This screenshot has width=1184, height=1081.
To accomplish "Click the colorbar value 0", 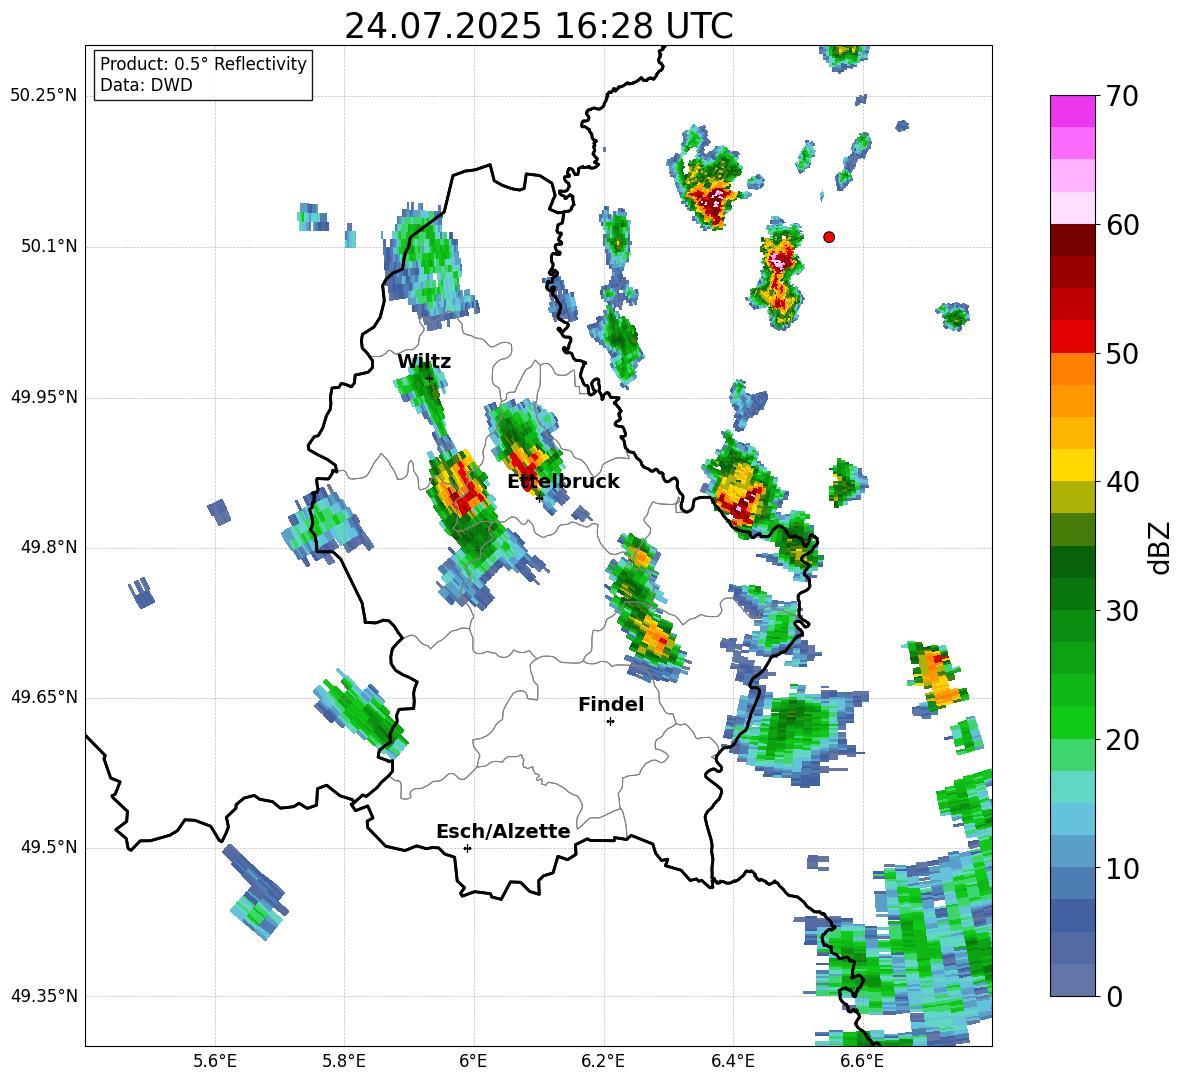I will pyautogui.click(x=1114, y=996).
